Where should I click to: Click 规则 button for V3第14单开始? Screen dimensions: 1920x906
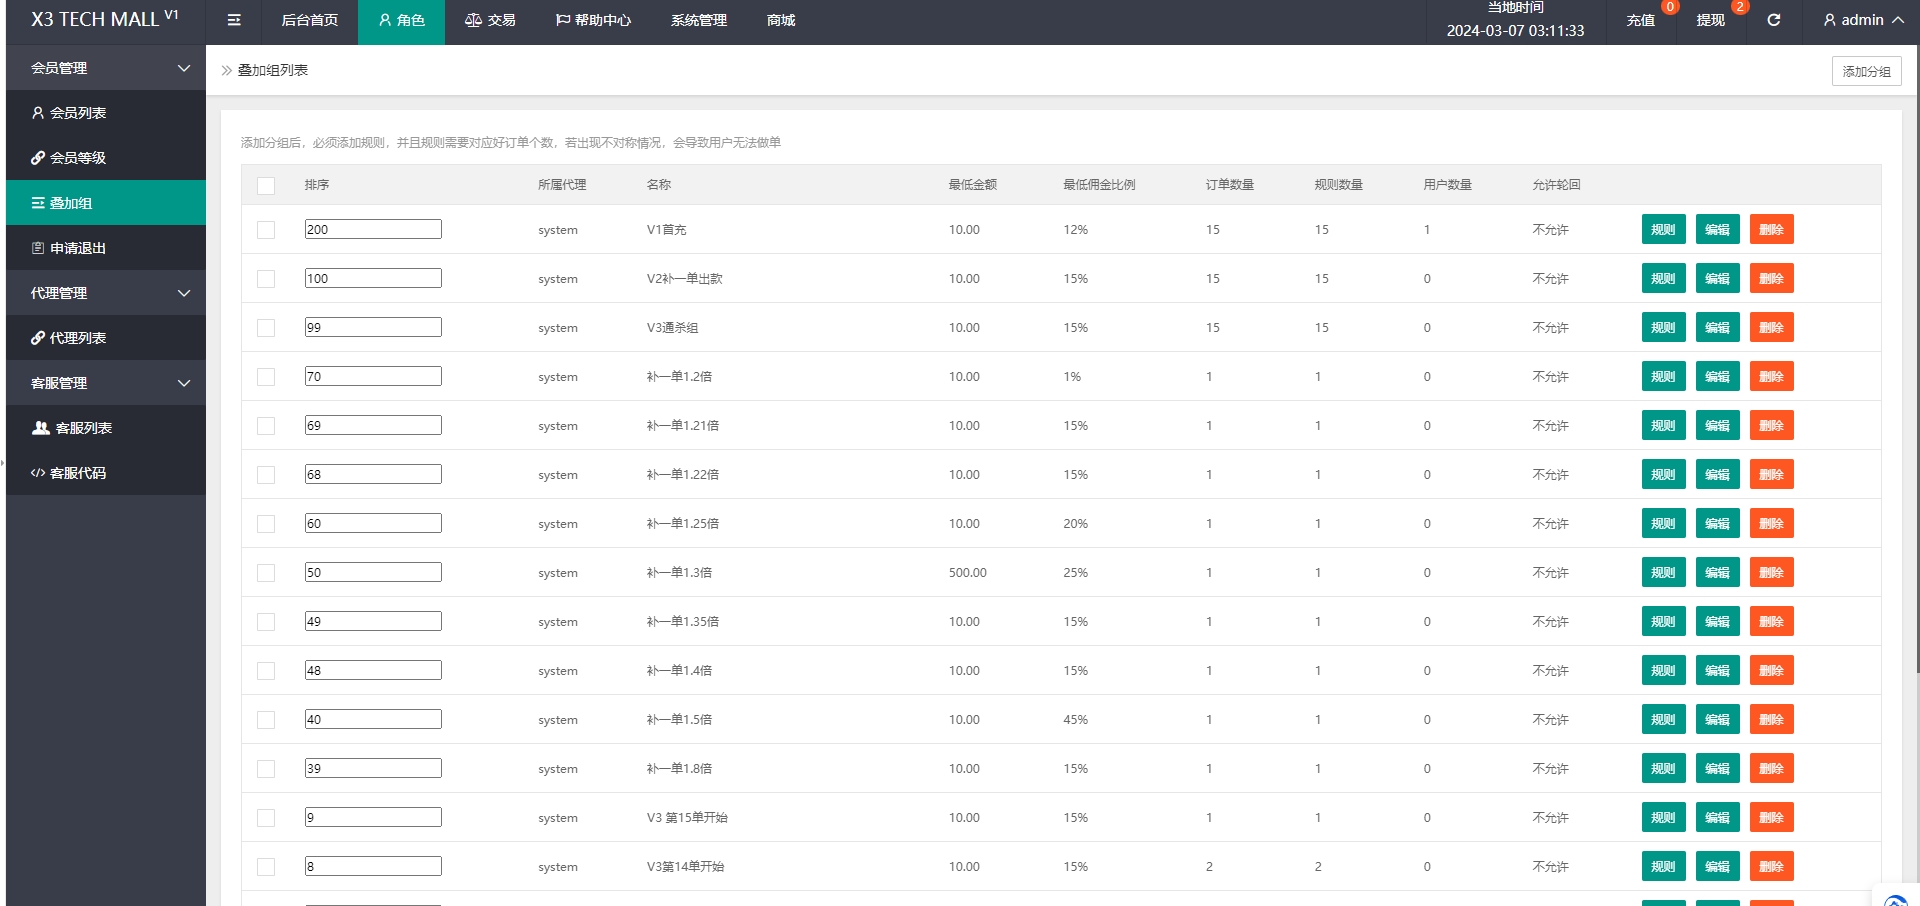pyautogui.click(x=1664, y=866)
